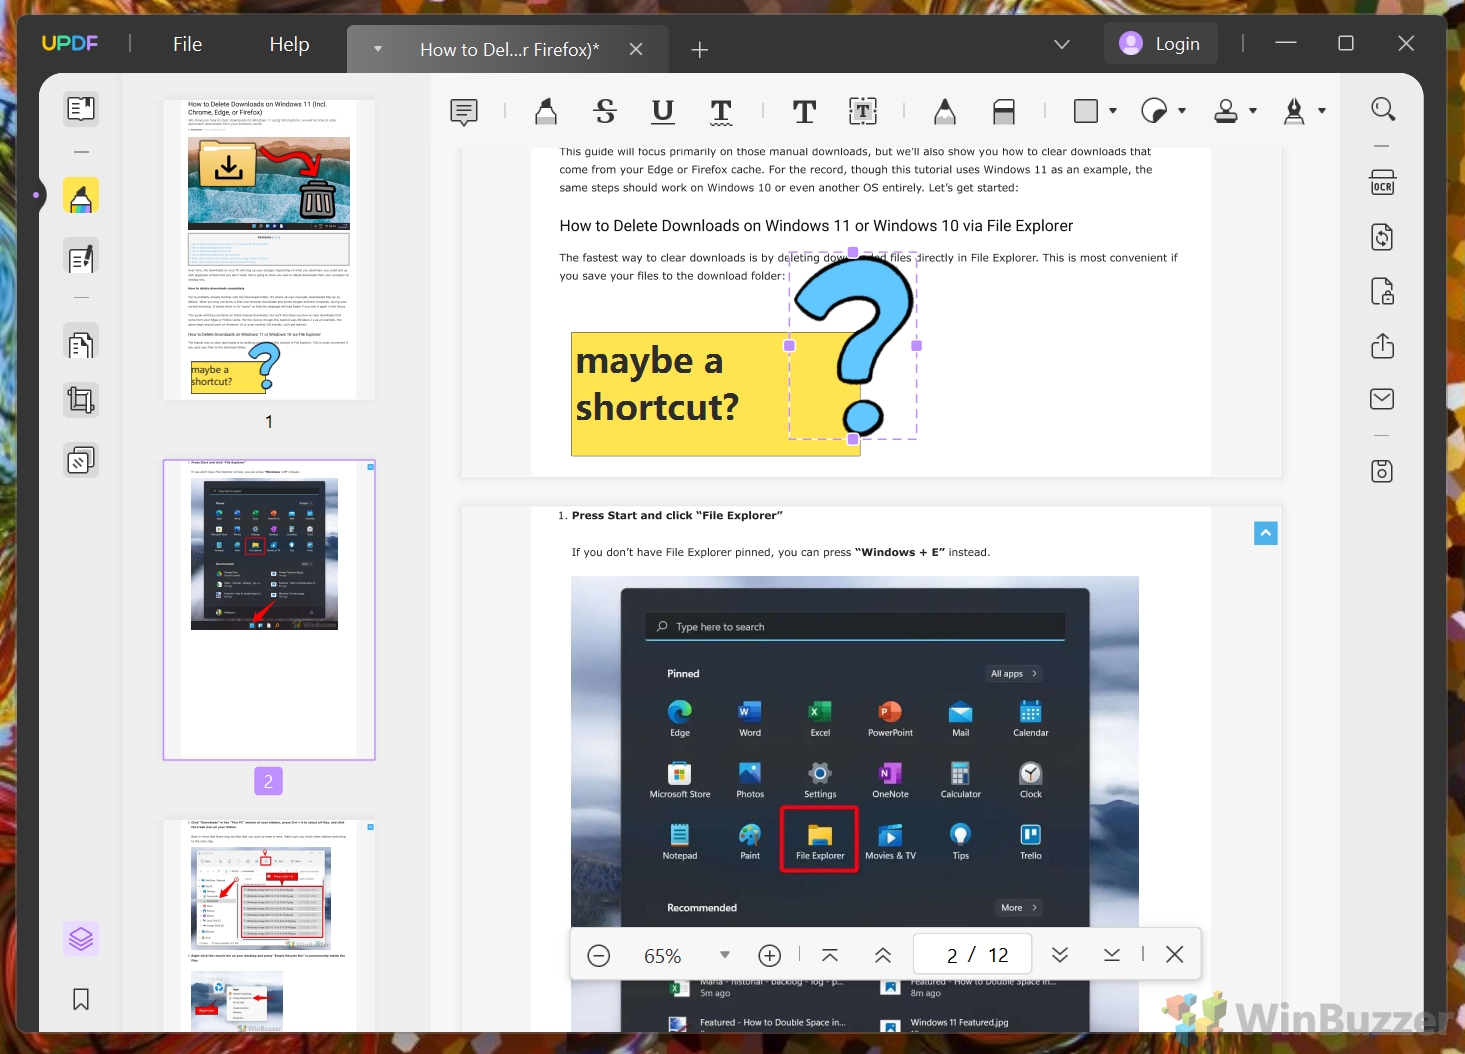1465x1054 pixels.
Task: Go to the first page
Action: click(x=830, y=956)
